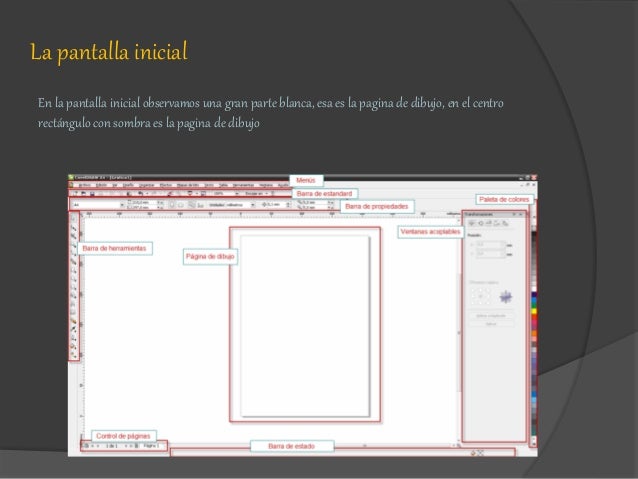Open the Ver menu
The width and height of the screenshot is (638, 479).
114,185
